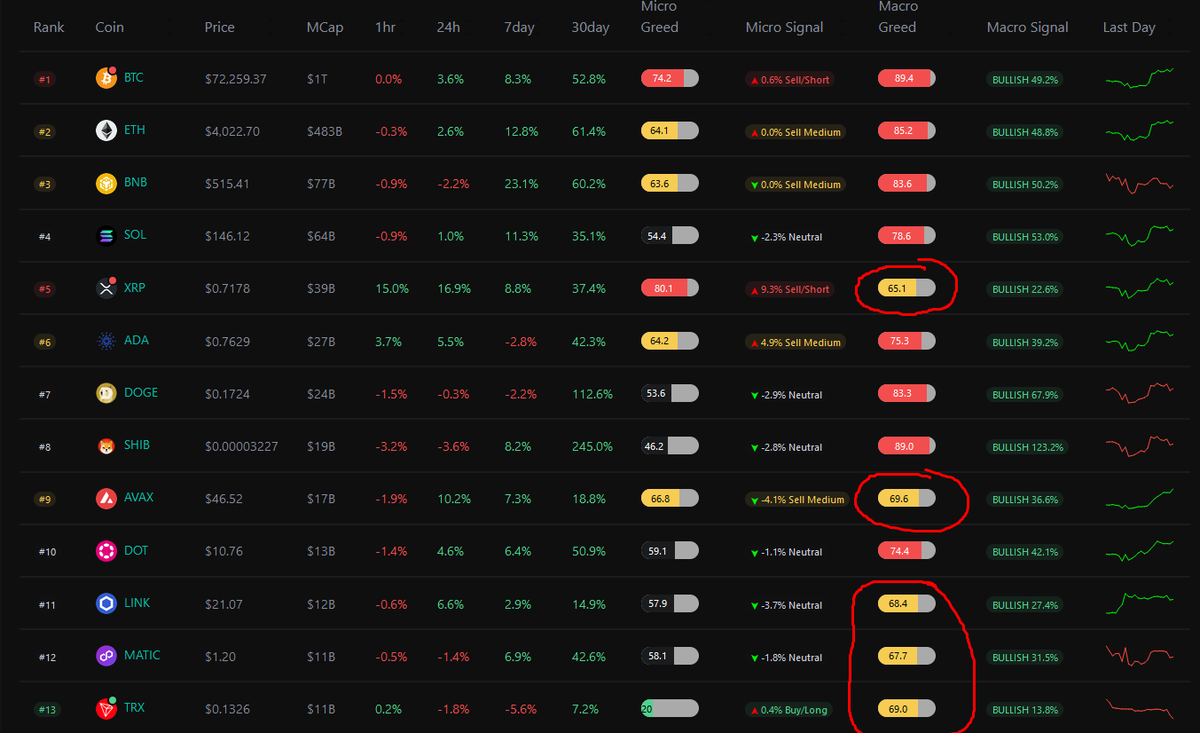This screenshot has width=1200, height=733.
Task: Click the ETH coin logo icon
Action: click(106, 131)
